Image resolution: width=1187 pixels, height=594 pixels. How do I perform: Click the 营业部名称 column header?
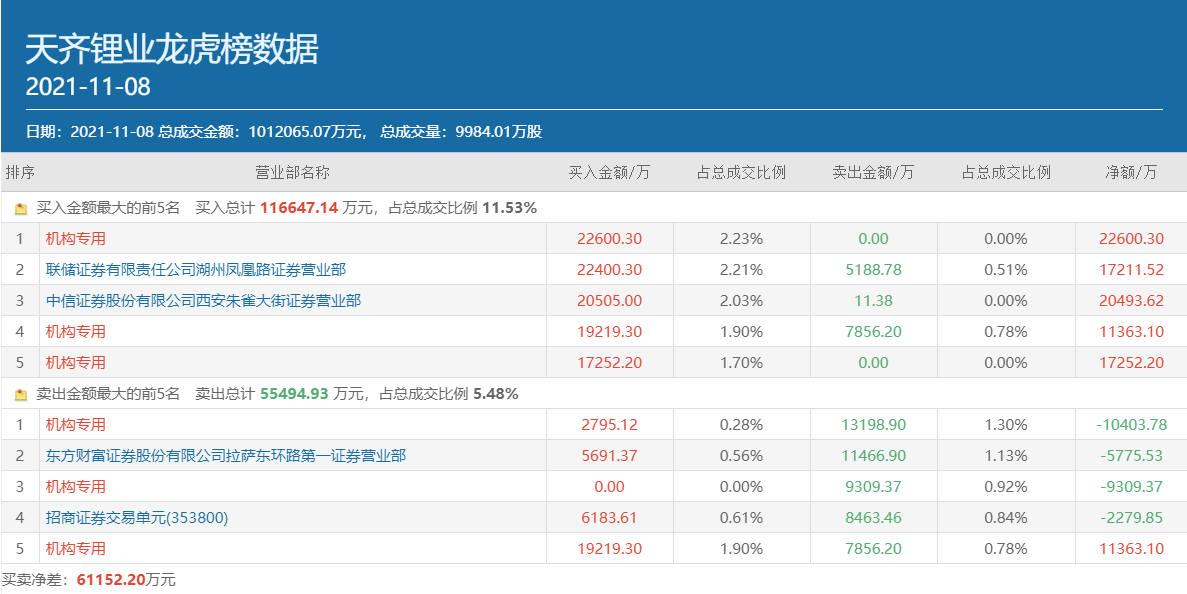click(292, 173)
